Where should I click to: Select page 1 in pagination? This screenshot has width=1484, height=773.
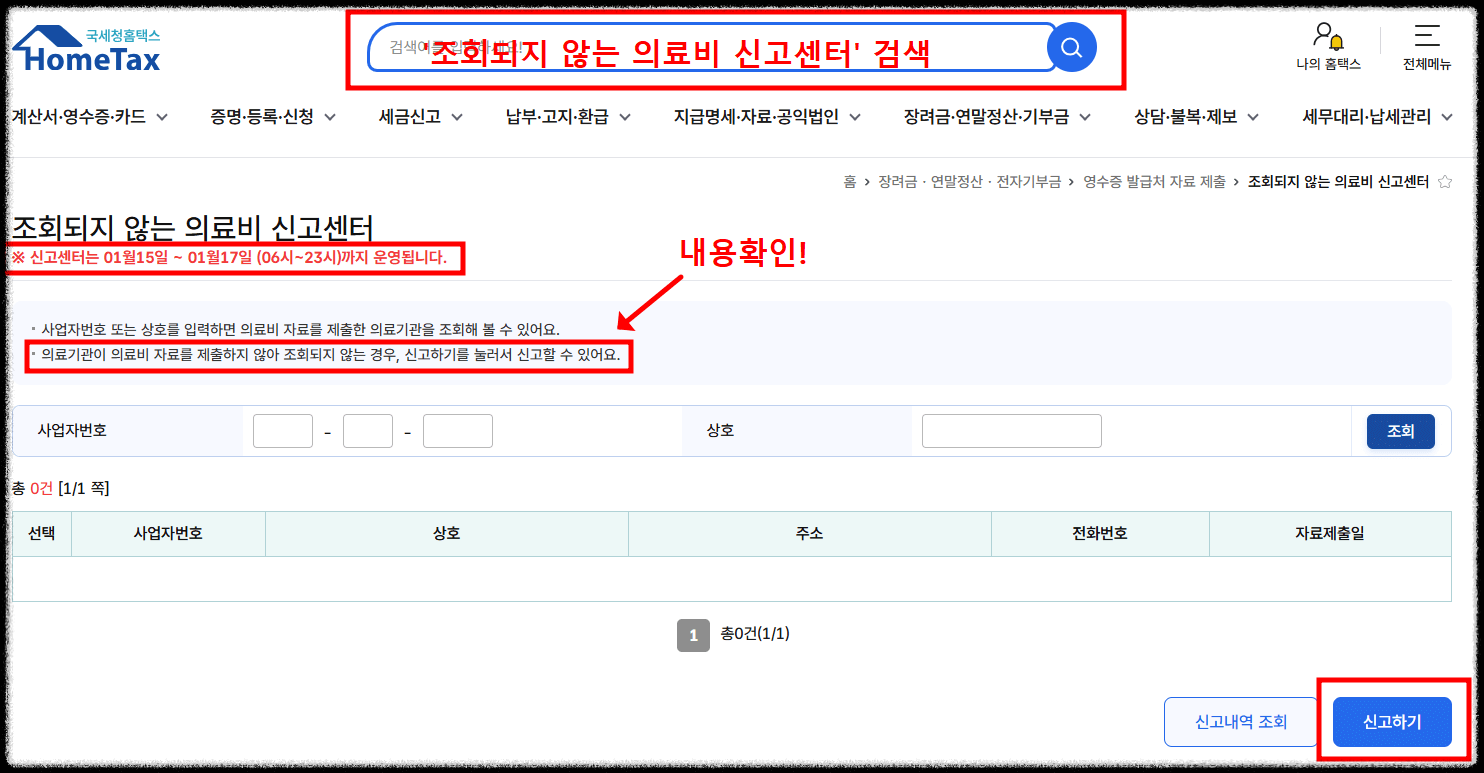pos(693,634)
